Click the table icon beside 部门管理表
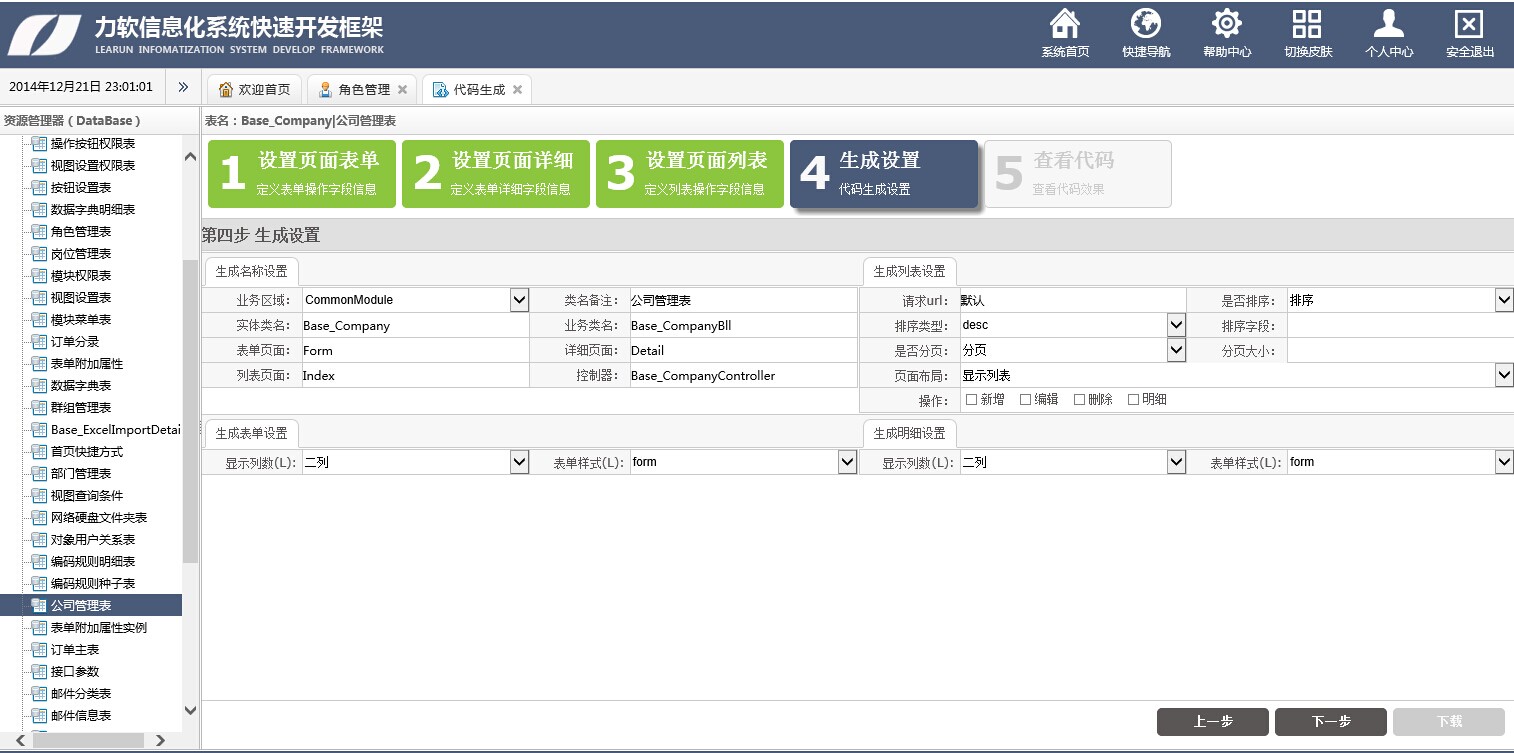Image resolution: width=1514 pixels, height=753 pixels. pyautogui.click(x=40, y=473)
